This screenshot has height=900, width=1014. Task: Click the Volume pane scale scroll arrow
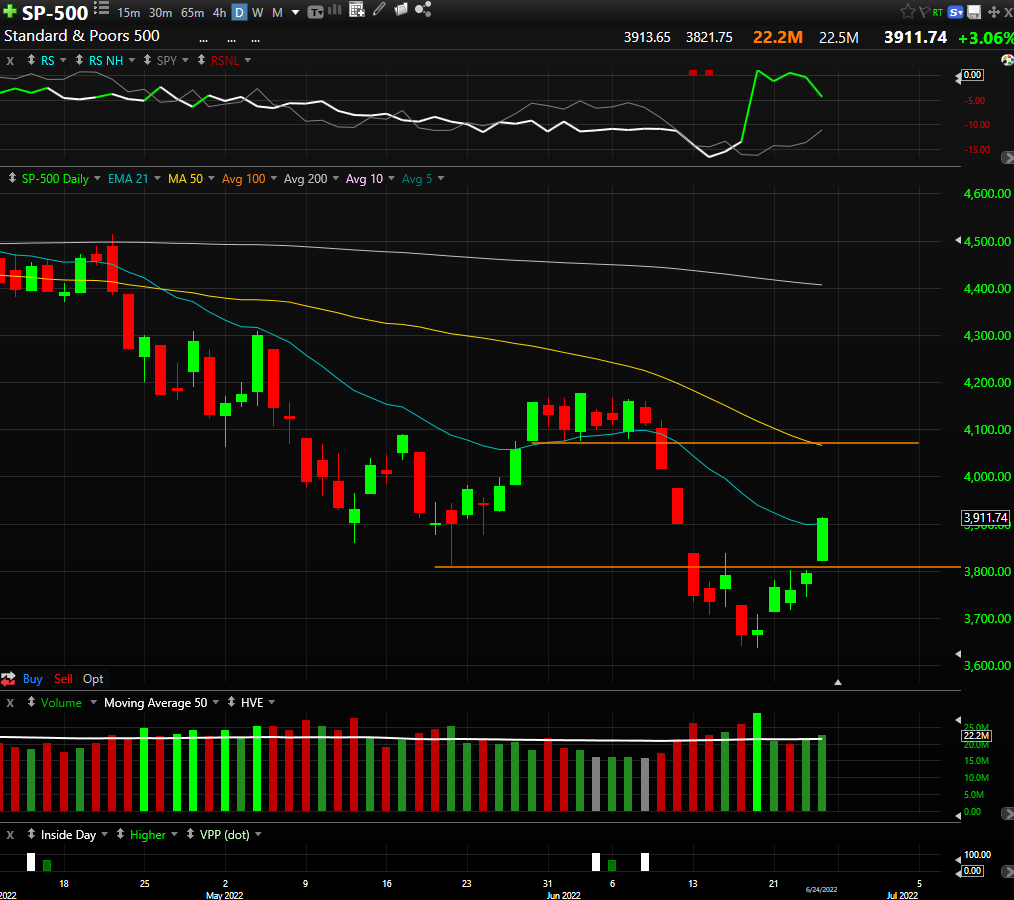click(1007, 813)
